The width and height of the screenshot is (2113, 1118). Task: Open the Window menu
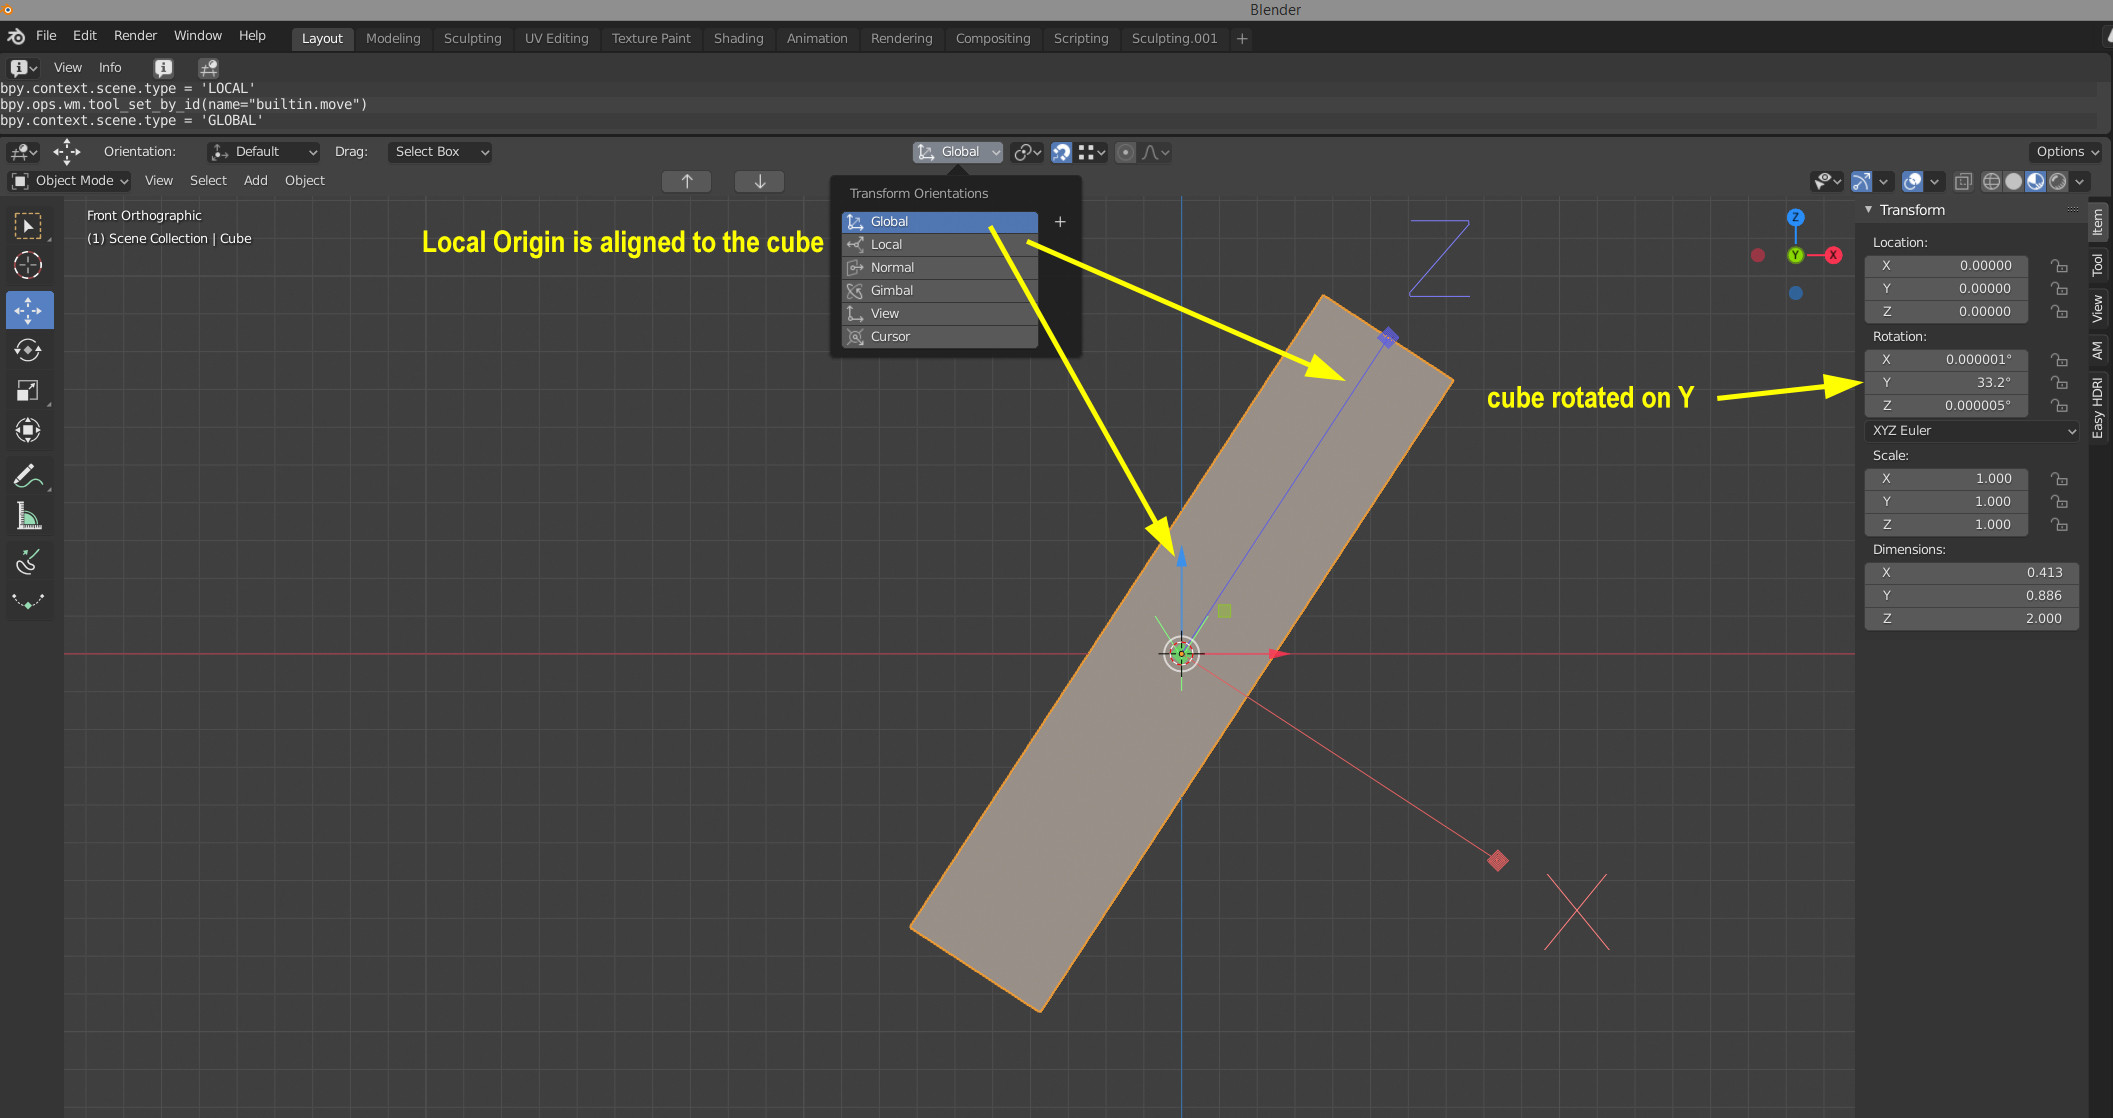pyautogui.click(x=198, y=36)
